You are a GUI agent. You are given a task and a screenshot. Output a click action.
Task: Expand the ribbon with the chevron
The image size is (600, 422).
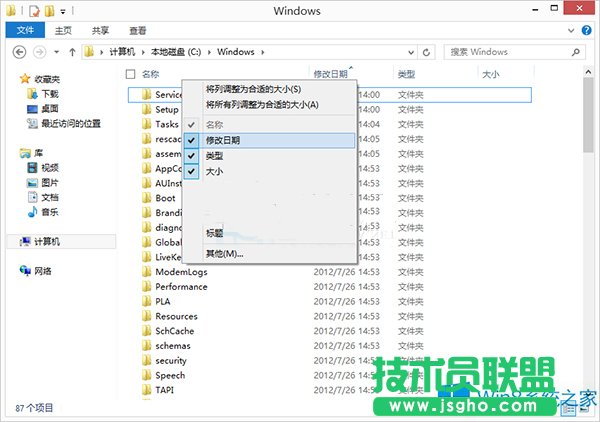[x=571, y=31]
